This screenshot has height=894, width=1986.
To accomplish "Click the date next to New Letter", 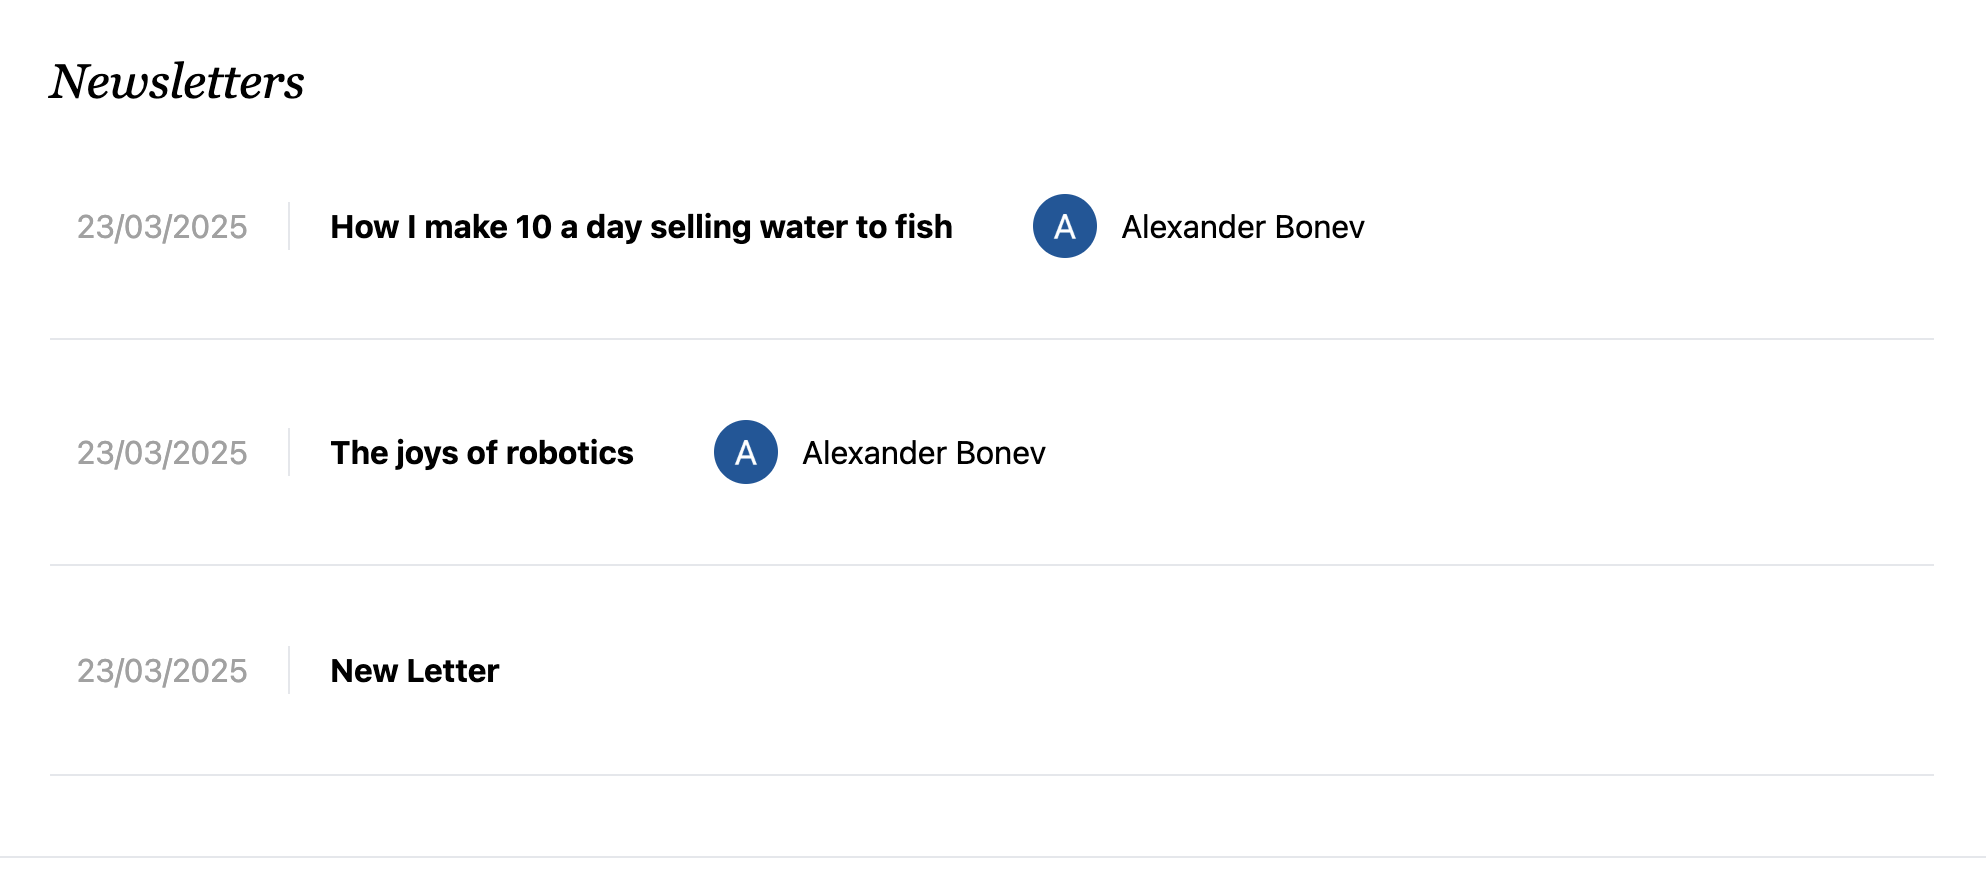I will 162,671.
